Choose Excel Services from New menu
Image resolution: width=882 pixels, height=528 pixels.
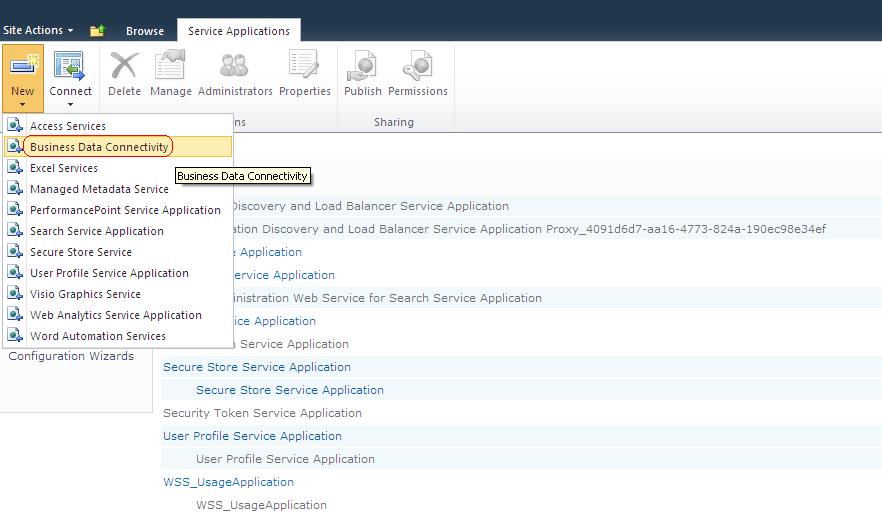point(118,168)
